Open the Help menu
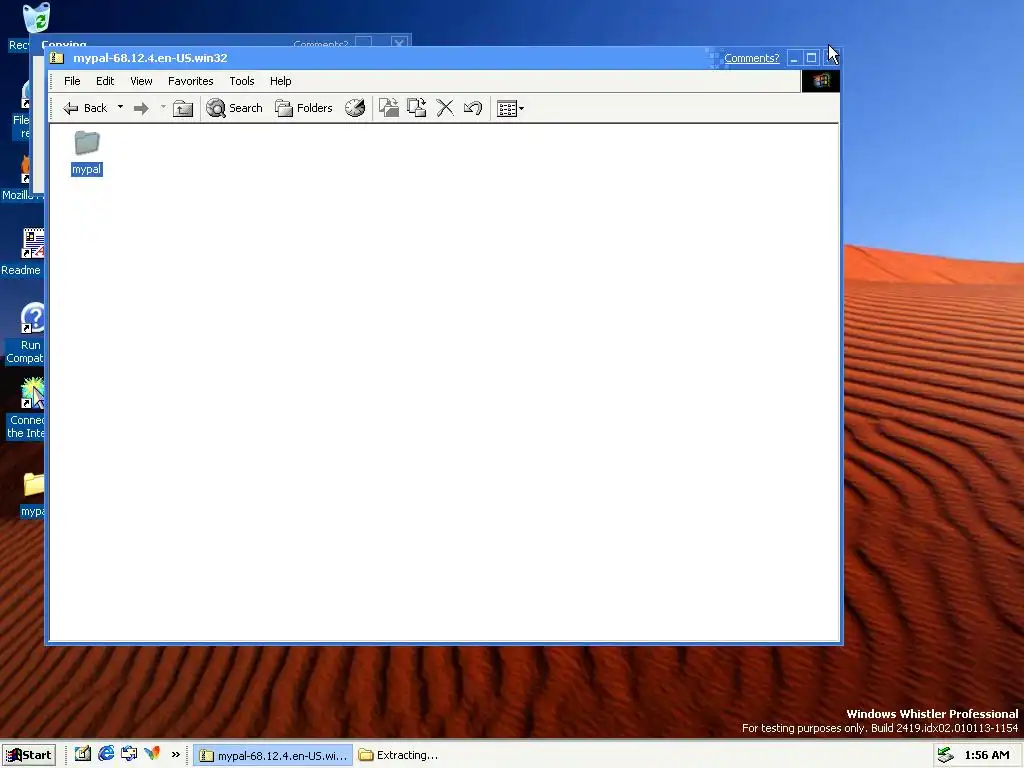 tap(281, 81)
